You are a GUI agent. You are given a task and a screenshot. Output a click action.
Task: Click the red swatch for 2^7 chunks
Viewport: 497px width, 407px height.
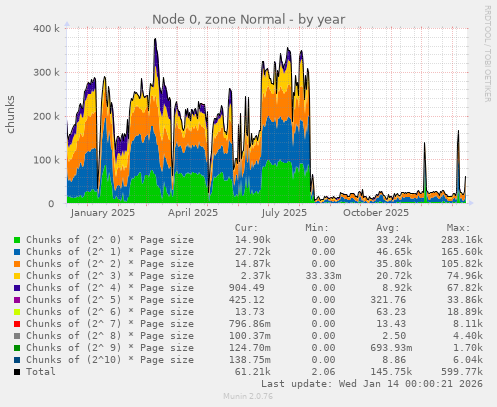tap(17, 324)
